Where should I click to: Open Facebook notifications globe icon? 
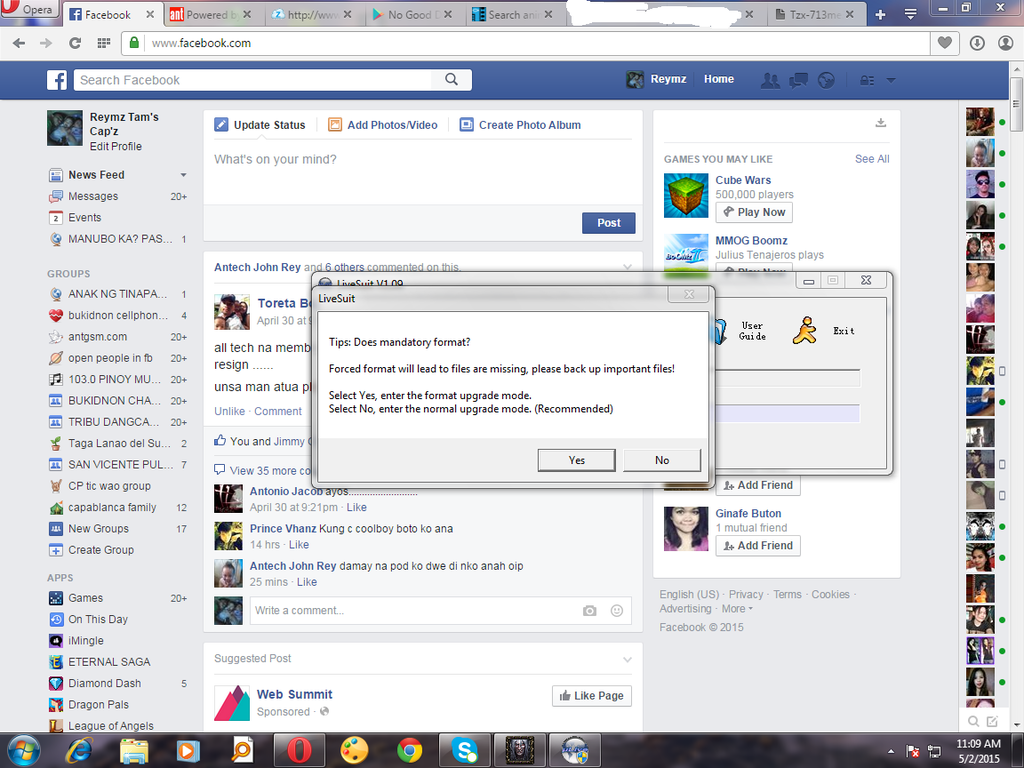click(x=826, y=80)
